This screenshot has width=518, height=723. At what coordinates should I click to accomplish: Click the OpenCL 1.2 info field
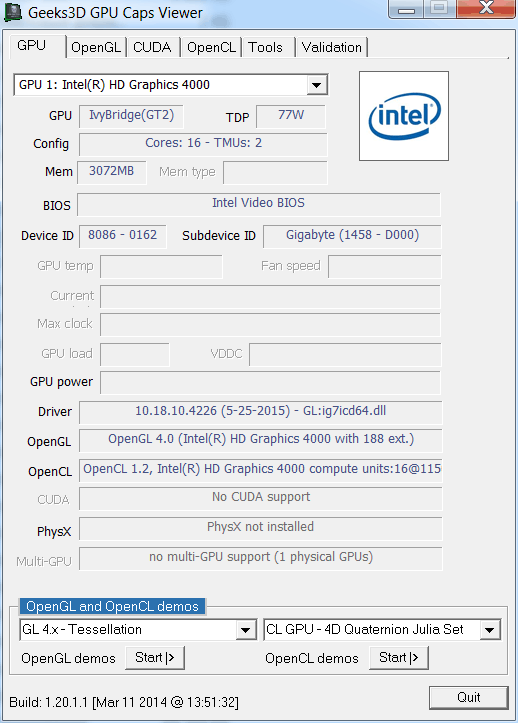[x=261, y=470]
